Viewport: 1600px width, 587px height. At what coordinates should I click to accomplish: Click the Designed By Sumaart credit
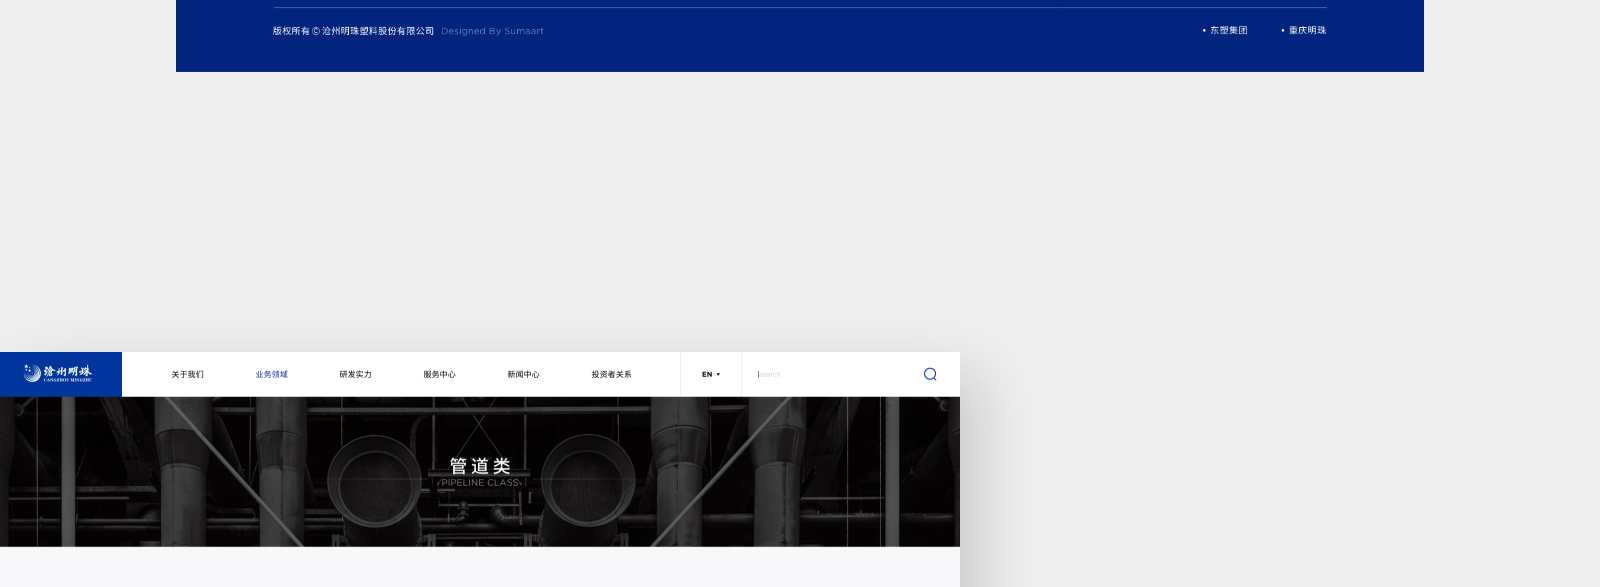click(492, 31)
